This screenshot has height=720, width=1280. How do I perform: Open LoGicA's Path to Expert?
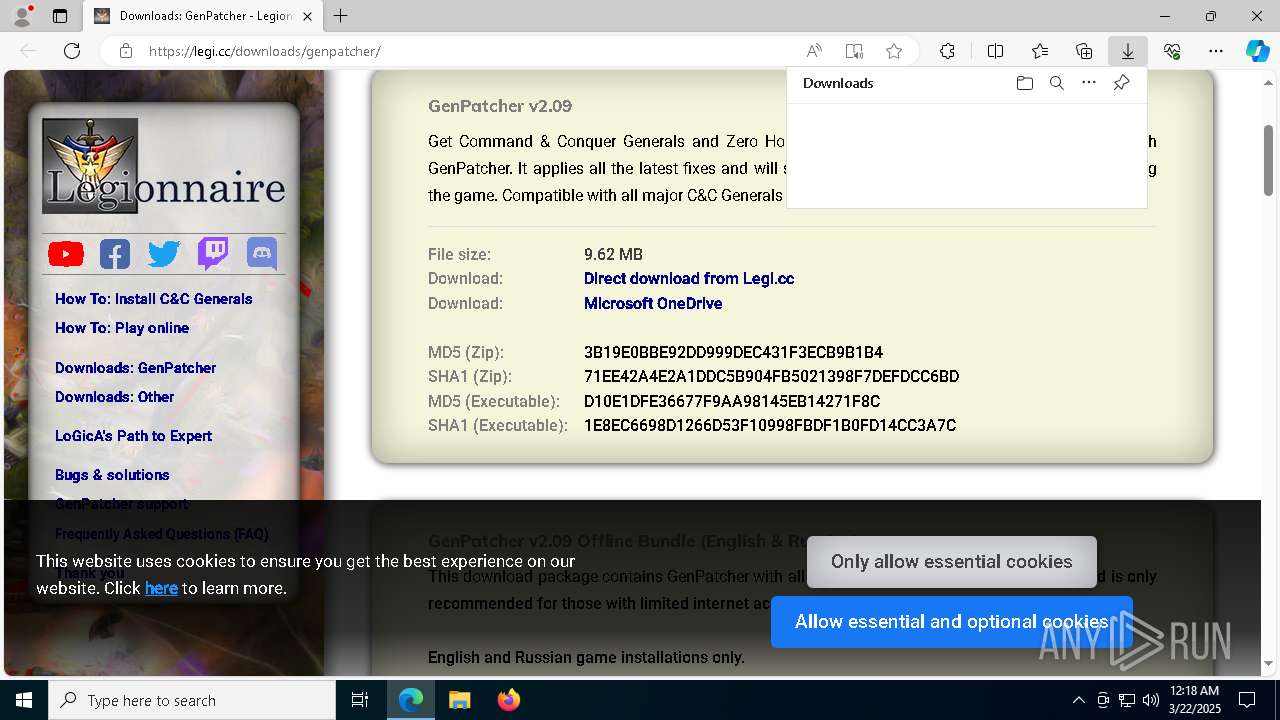[x=133, y=436]
